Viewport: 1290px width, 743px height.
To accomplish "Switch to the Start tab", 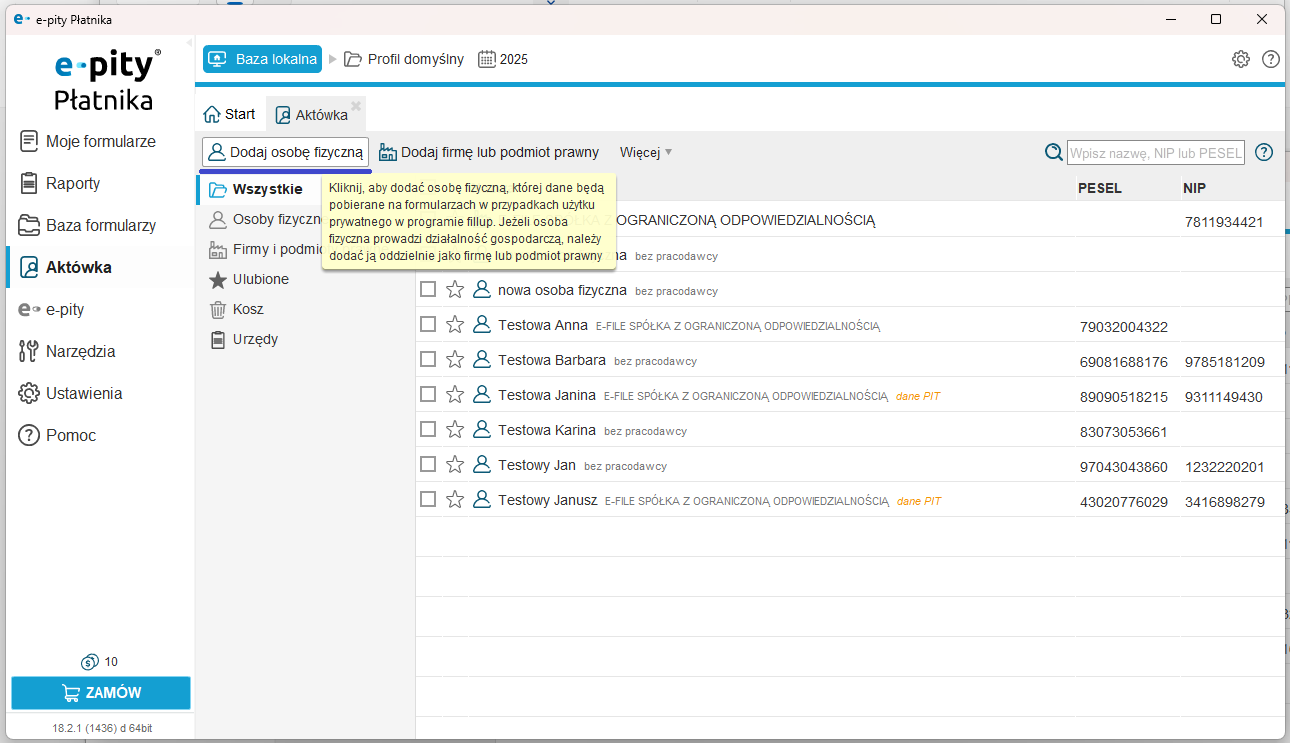I will click(x=230, y=114).
